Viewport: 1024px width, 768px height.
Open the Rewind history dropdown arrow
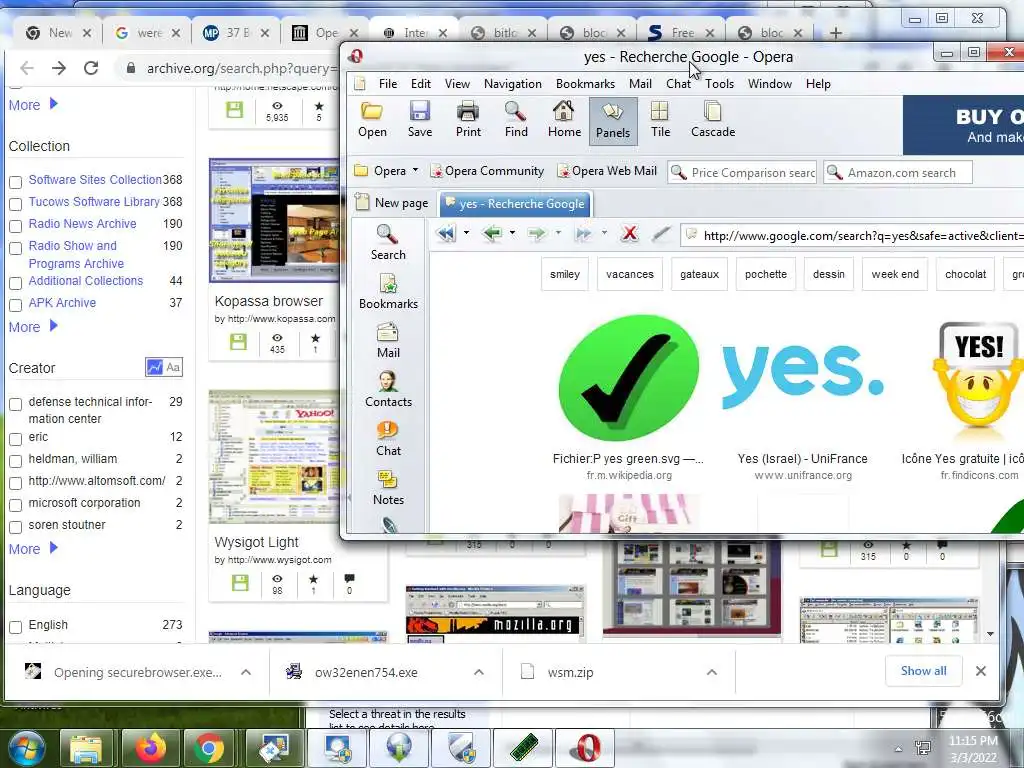[466, 232]
